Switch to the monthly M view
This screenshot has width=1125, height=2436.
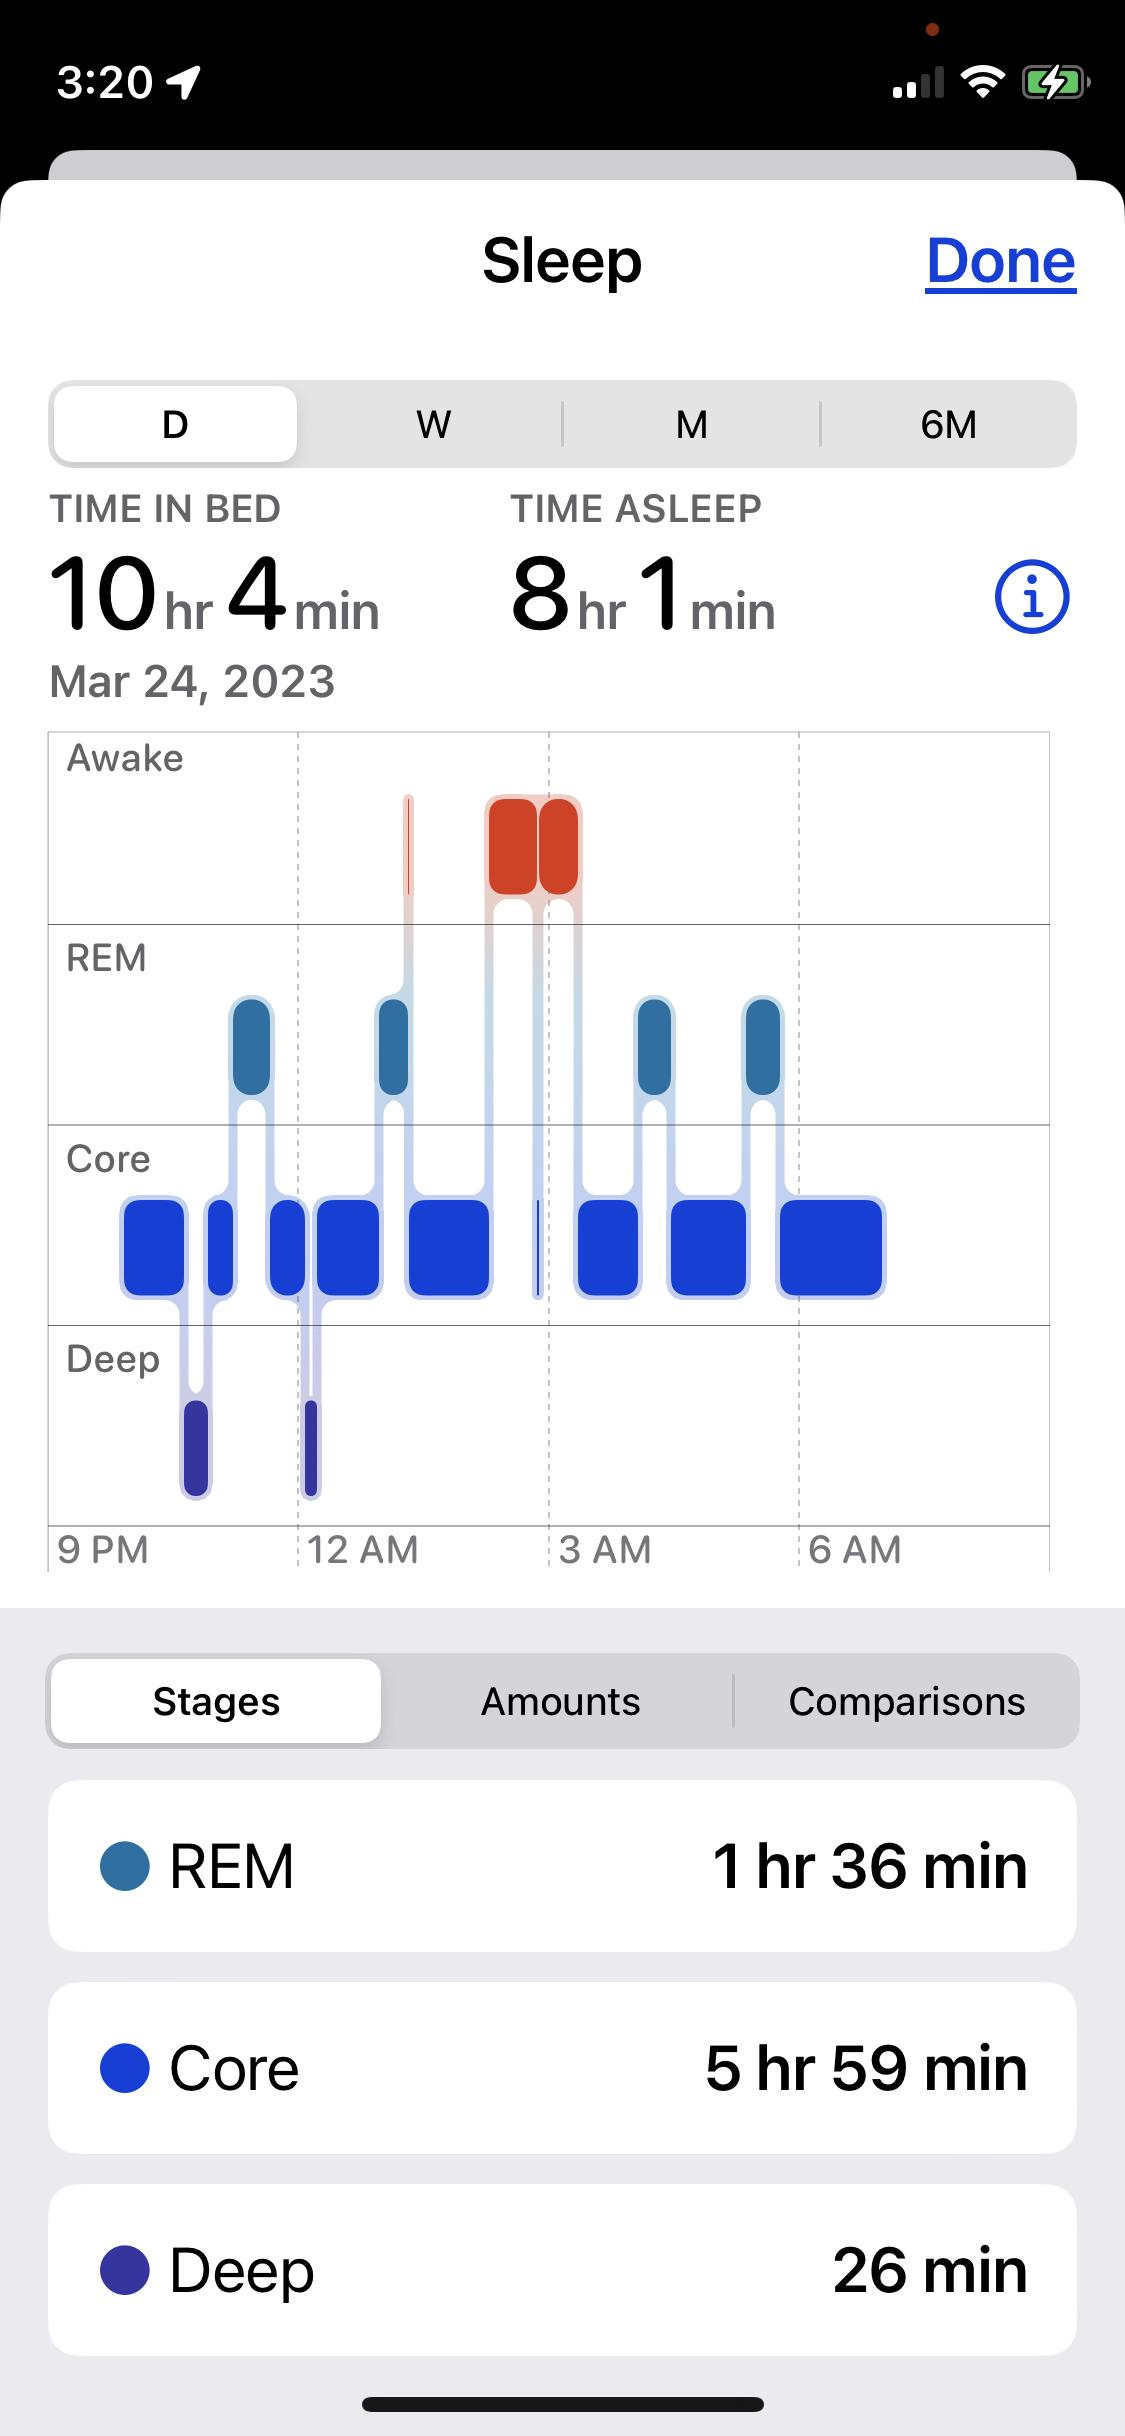[691, 424]
